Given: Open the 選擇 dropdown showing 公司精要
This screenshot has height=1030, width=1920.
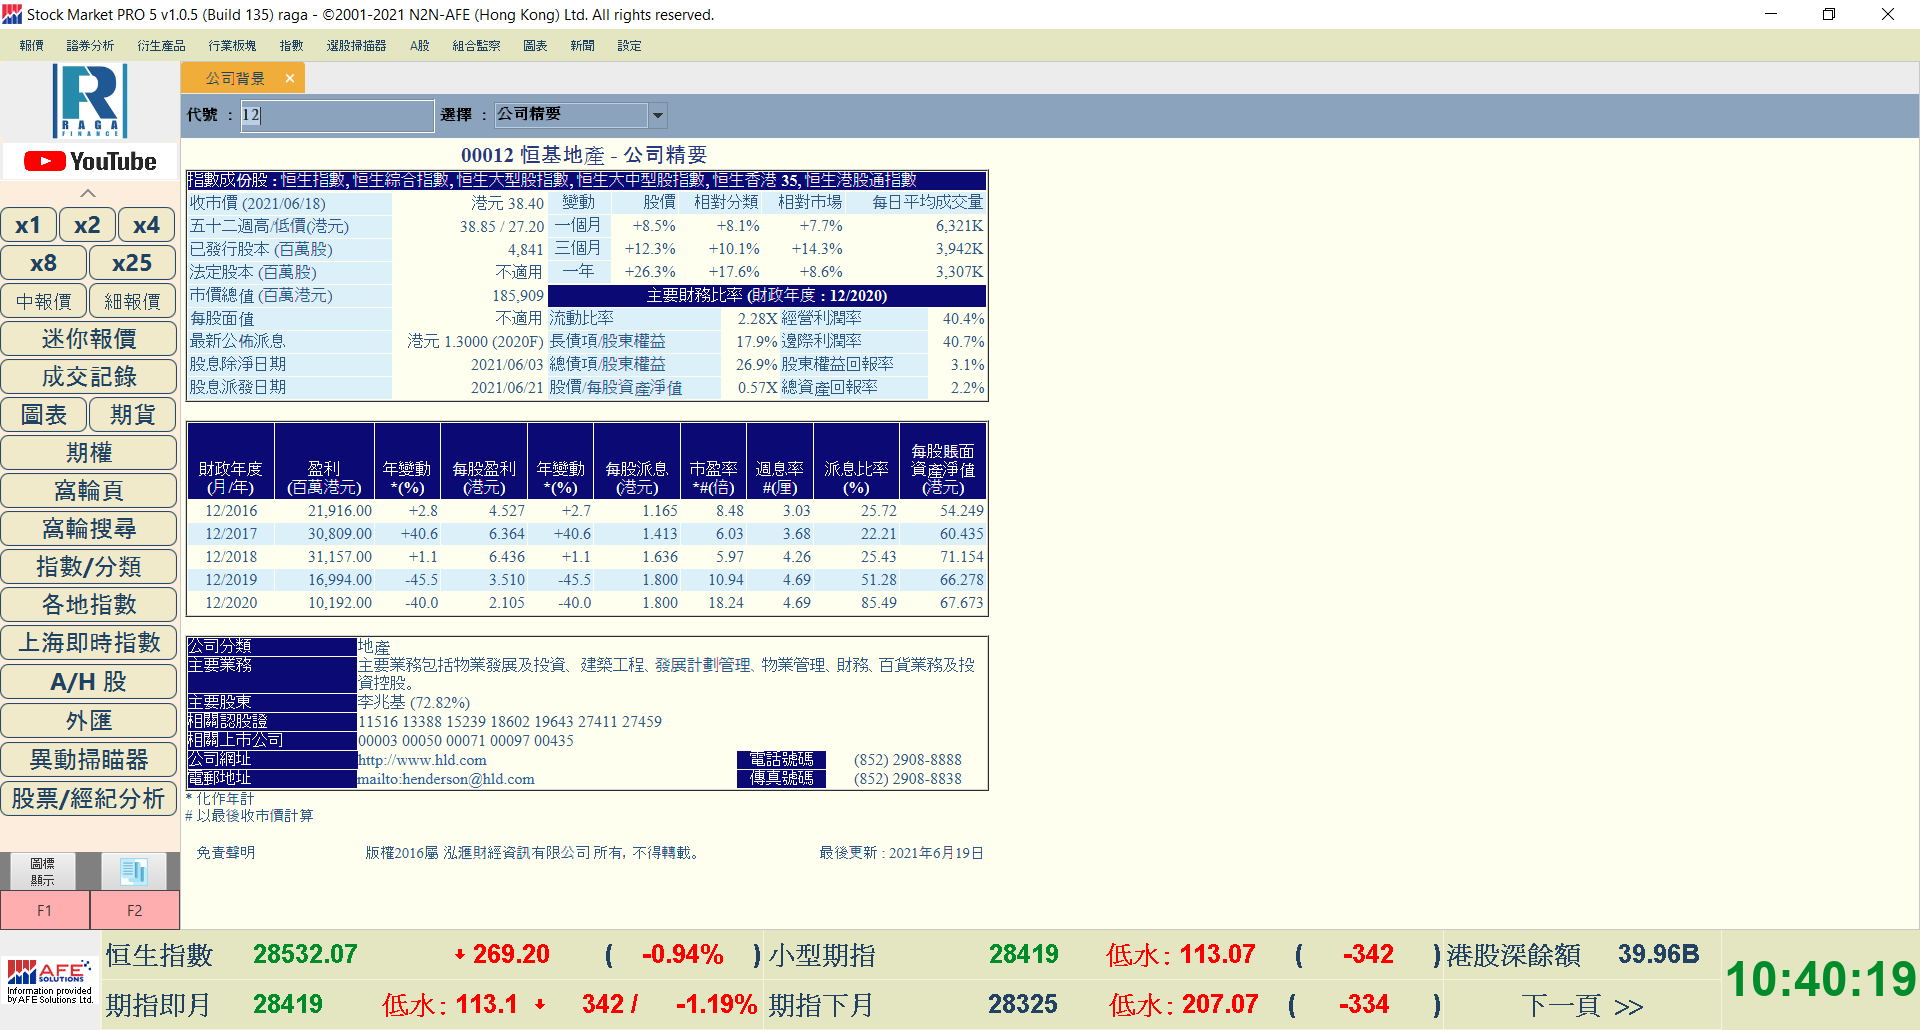Looking at the screenshot, I should pyautogui.click(x=657, y=115).
